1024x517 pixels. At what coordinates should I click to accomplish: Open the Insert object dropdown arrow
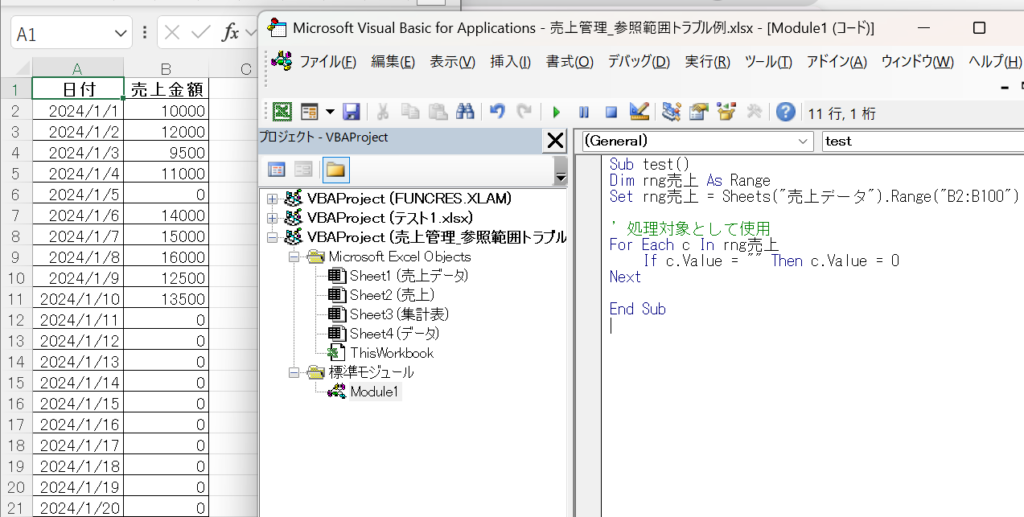coord(330,112)
